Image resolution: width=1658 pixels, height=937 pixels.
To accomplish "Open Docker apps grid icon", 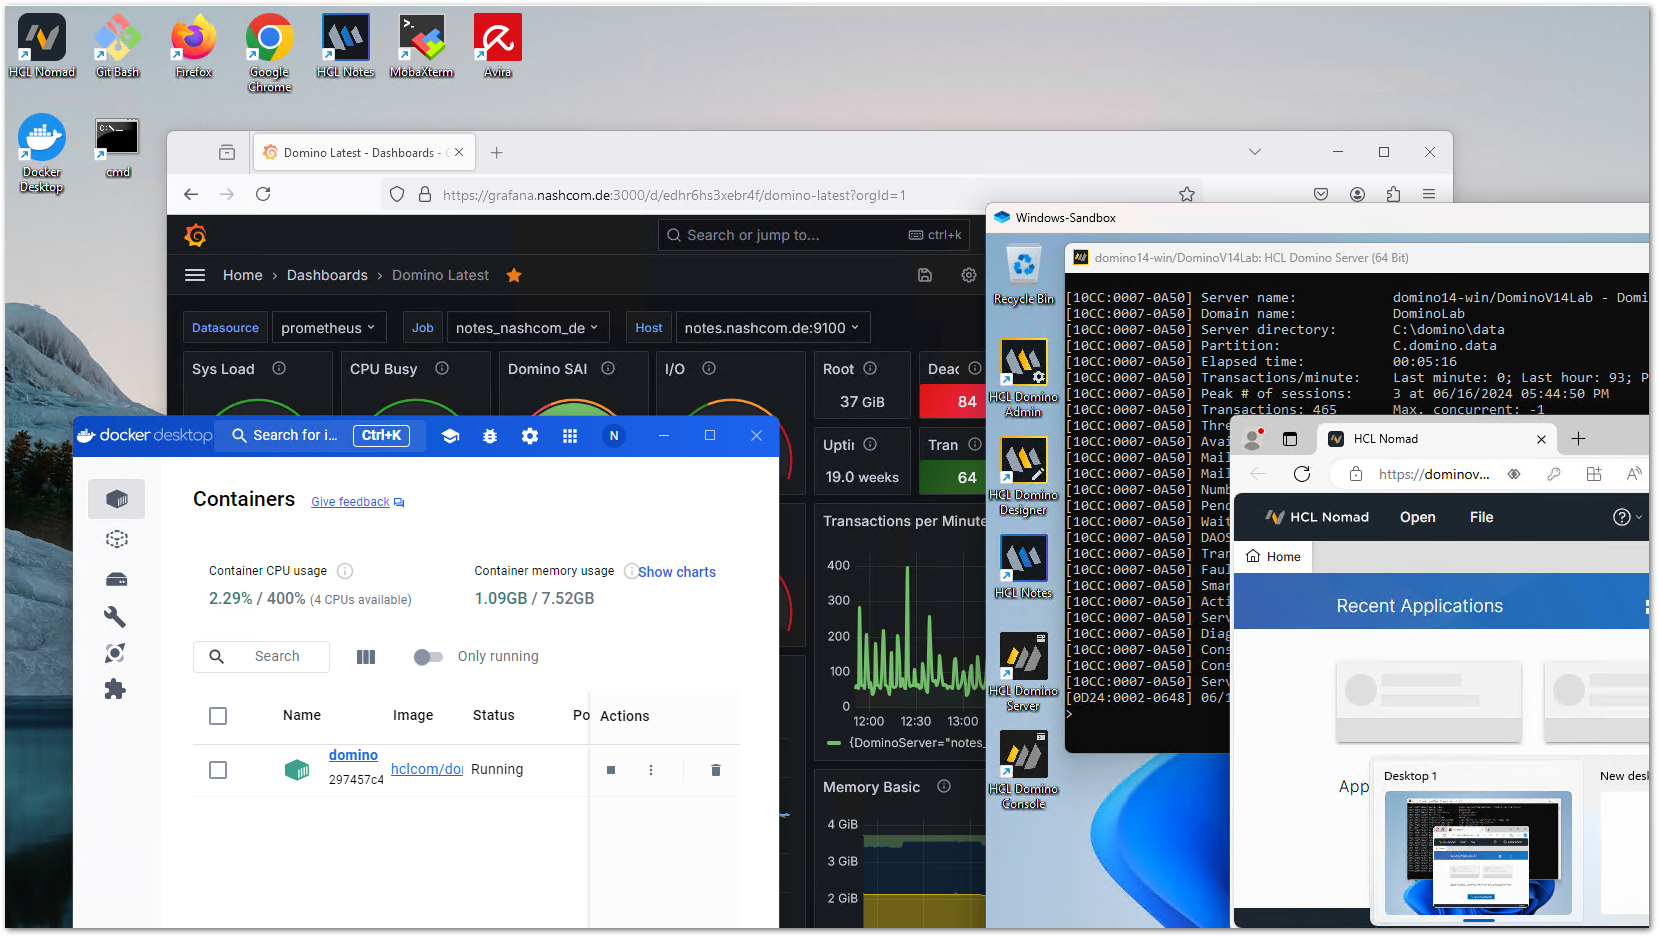I will point(570,436).
